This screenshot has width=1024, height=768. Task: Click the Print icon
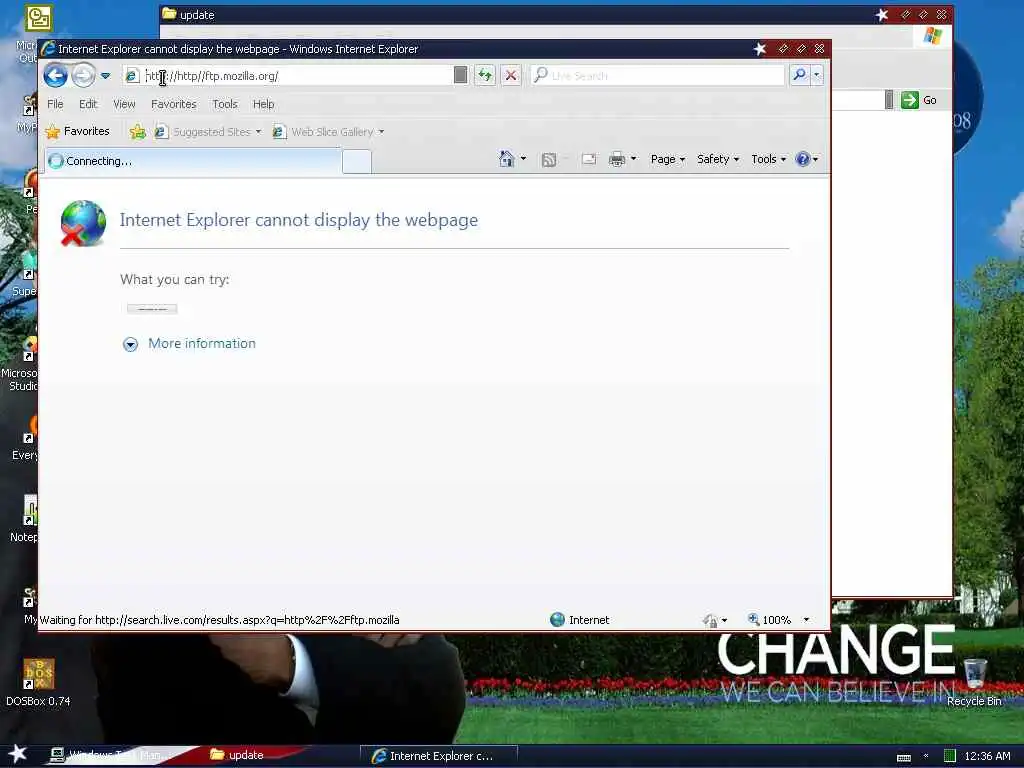616,159
